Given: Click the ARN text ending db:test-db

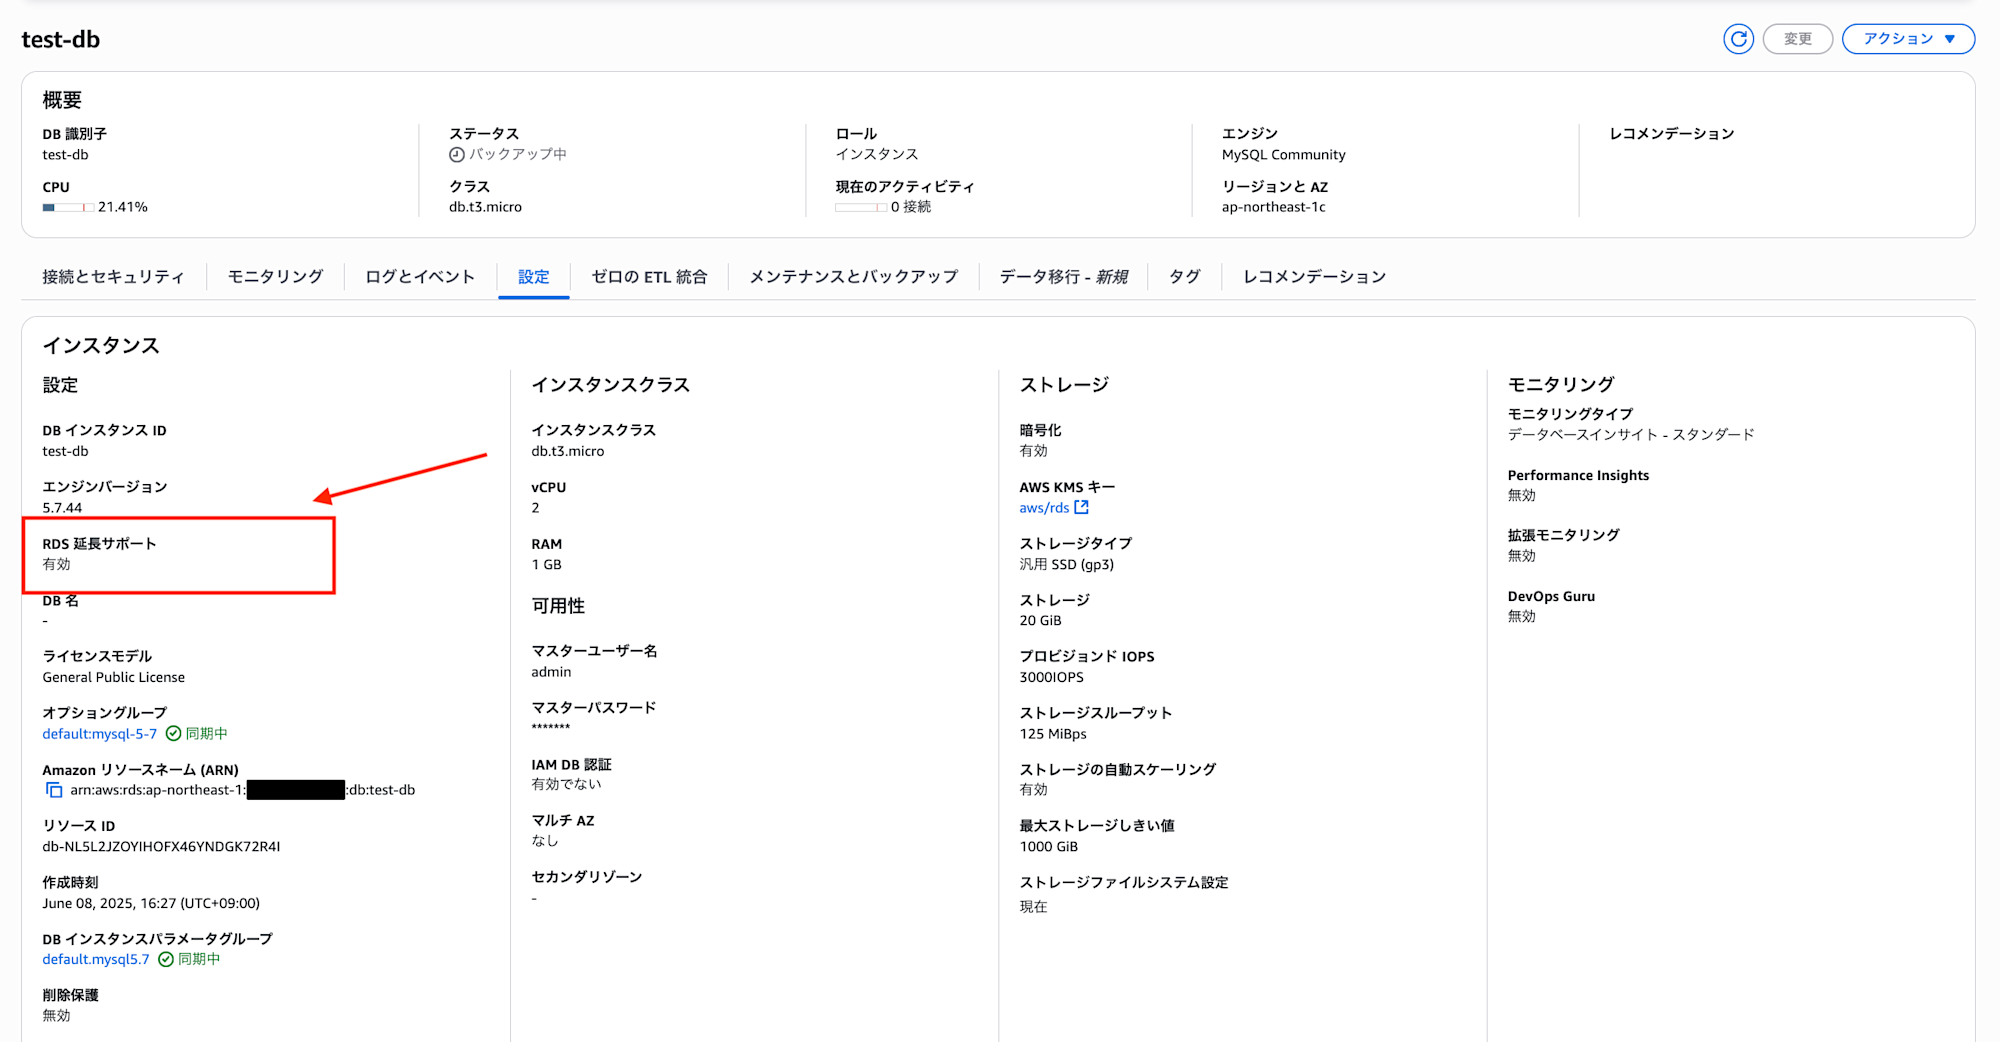Looking at the screenshot, I should pyautogui.click(x=242, y=790).
